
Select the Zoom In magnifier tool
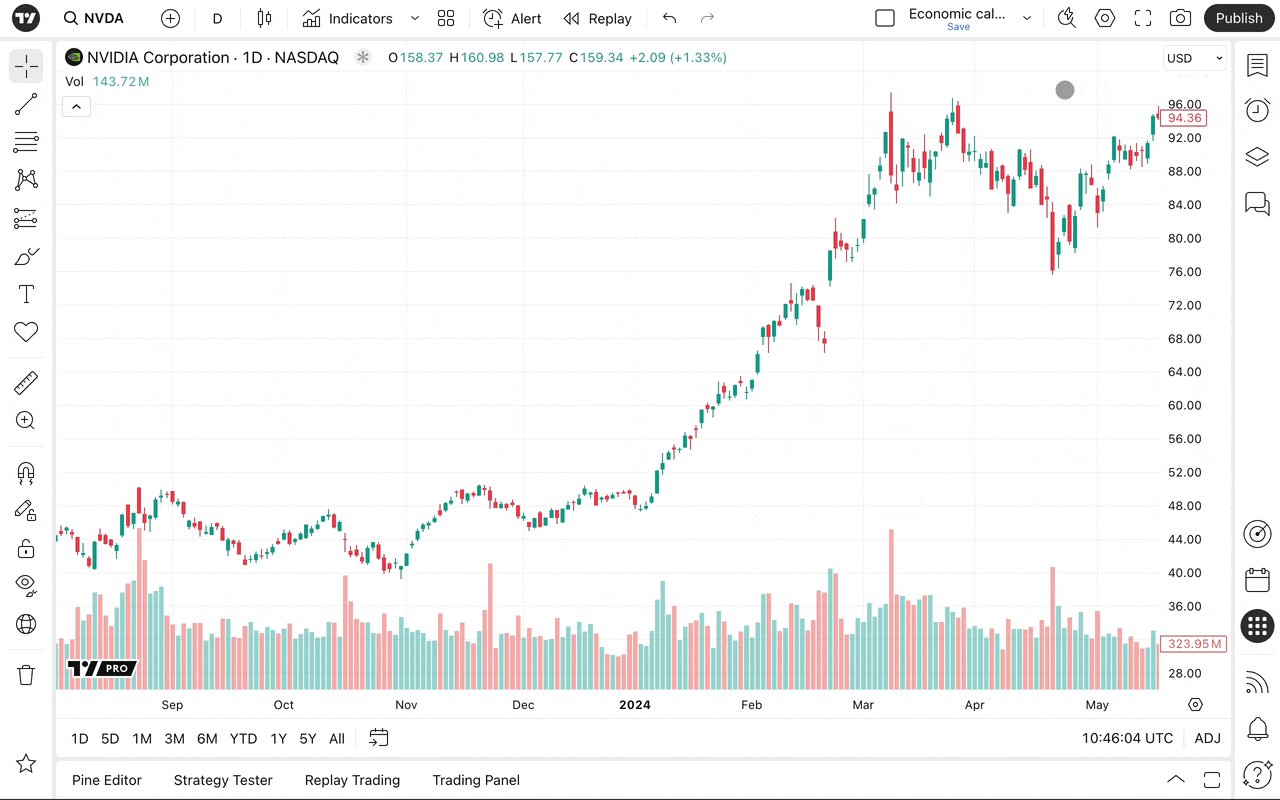click(26, 421)
